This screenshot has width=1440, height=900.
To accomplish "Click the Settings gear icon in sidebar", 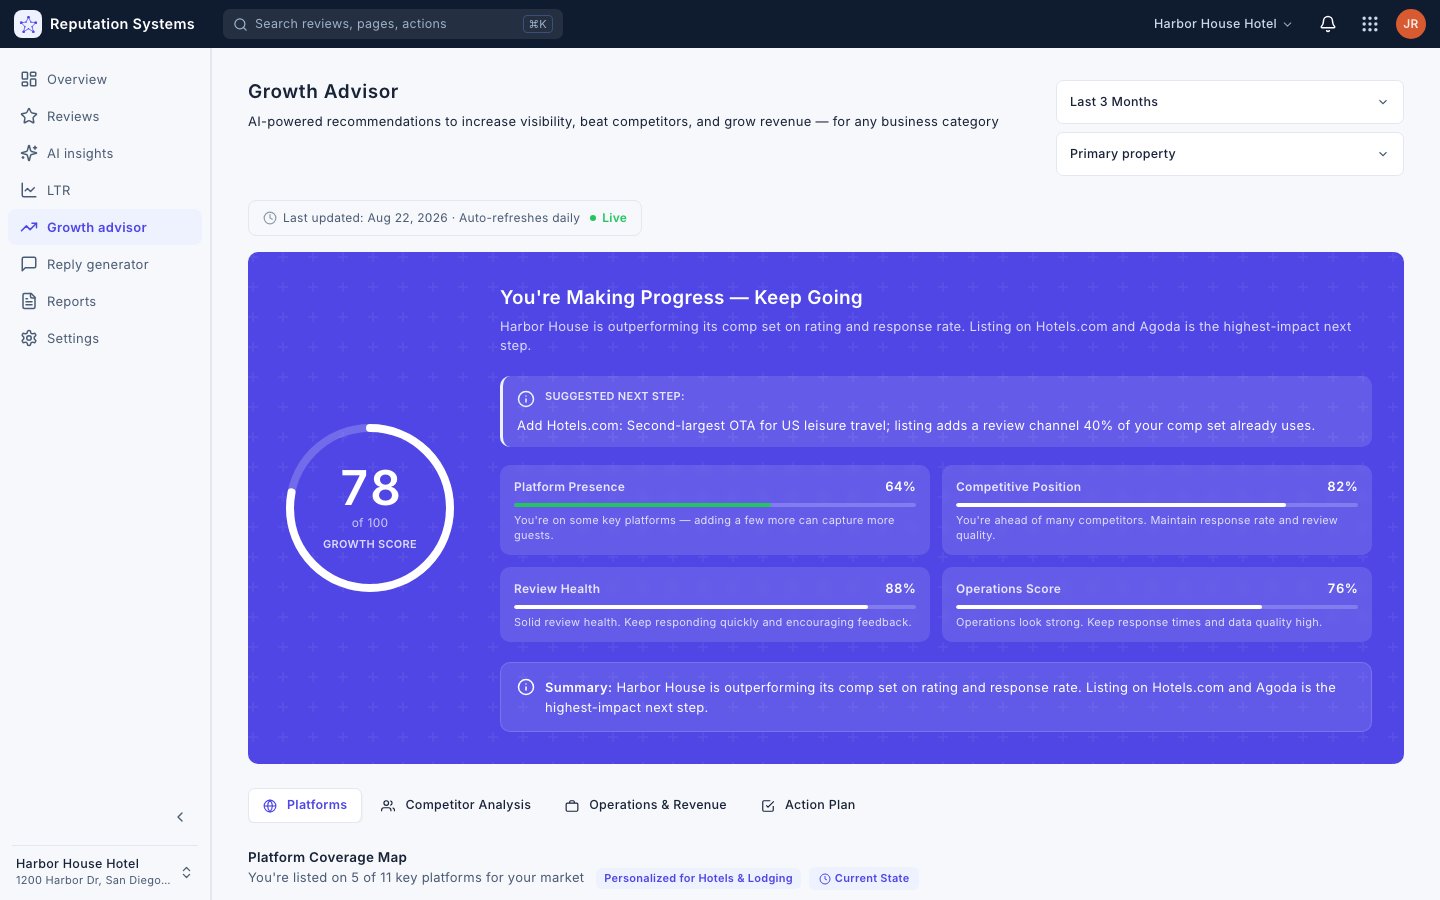I will point(29,338).
